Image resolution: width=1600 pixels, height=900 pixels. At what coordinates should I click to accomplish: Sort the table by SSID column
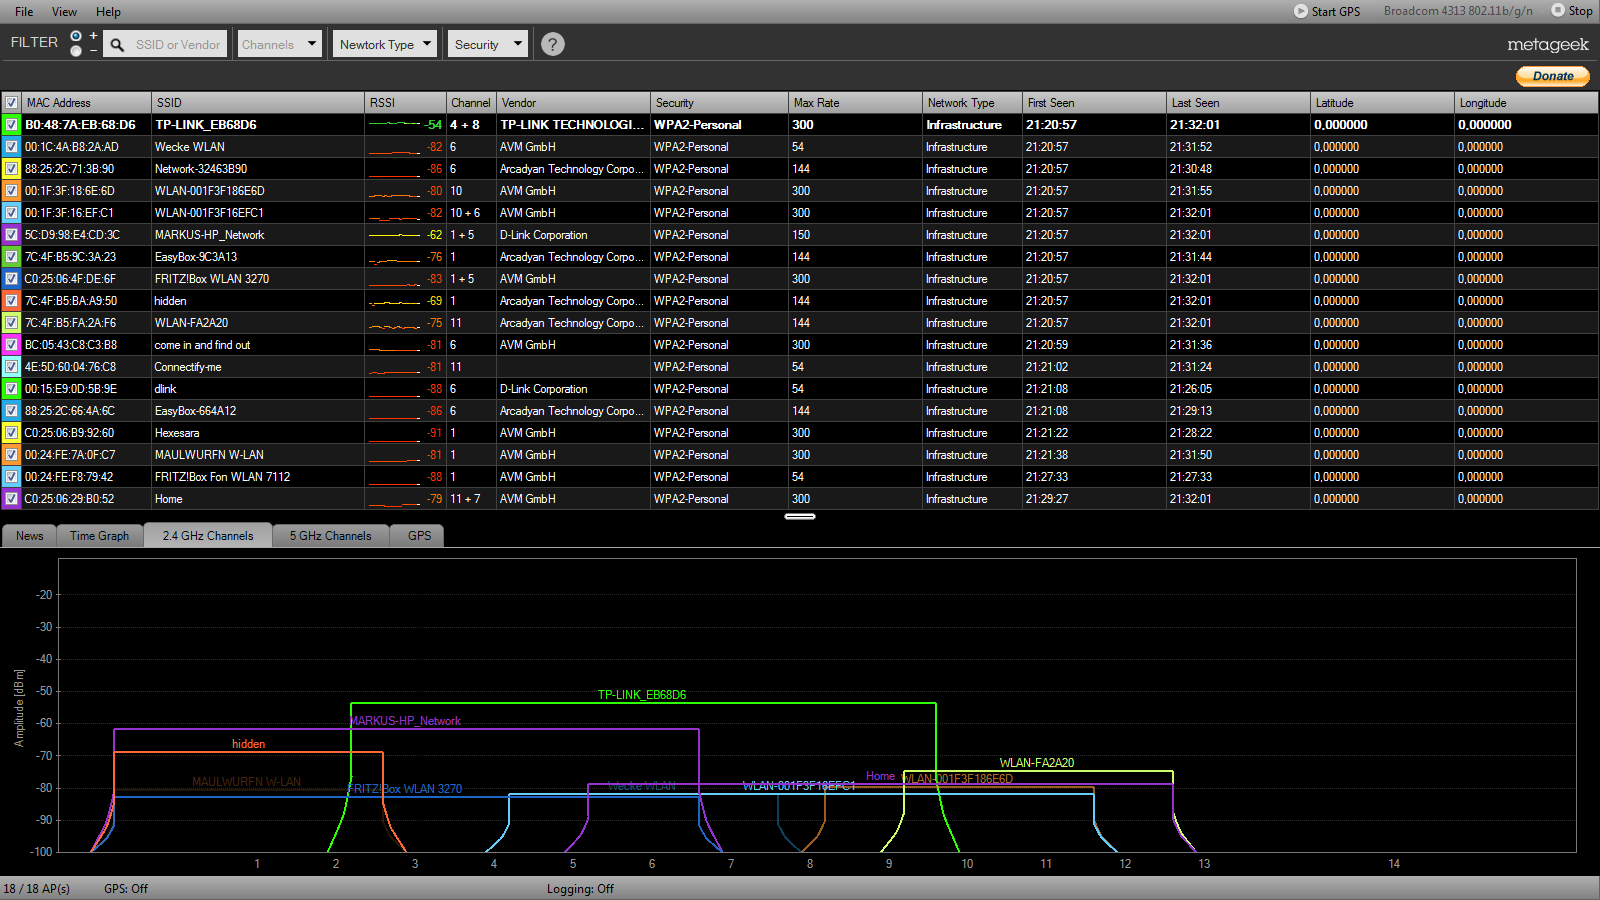click(258, 103)
